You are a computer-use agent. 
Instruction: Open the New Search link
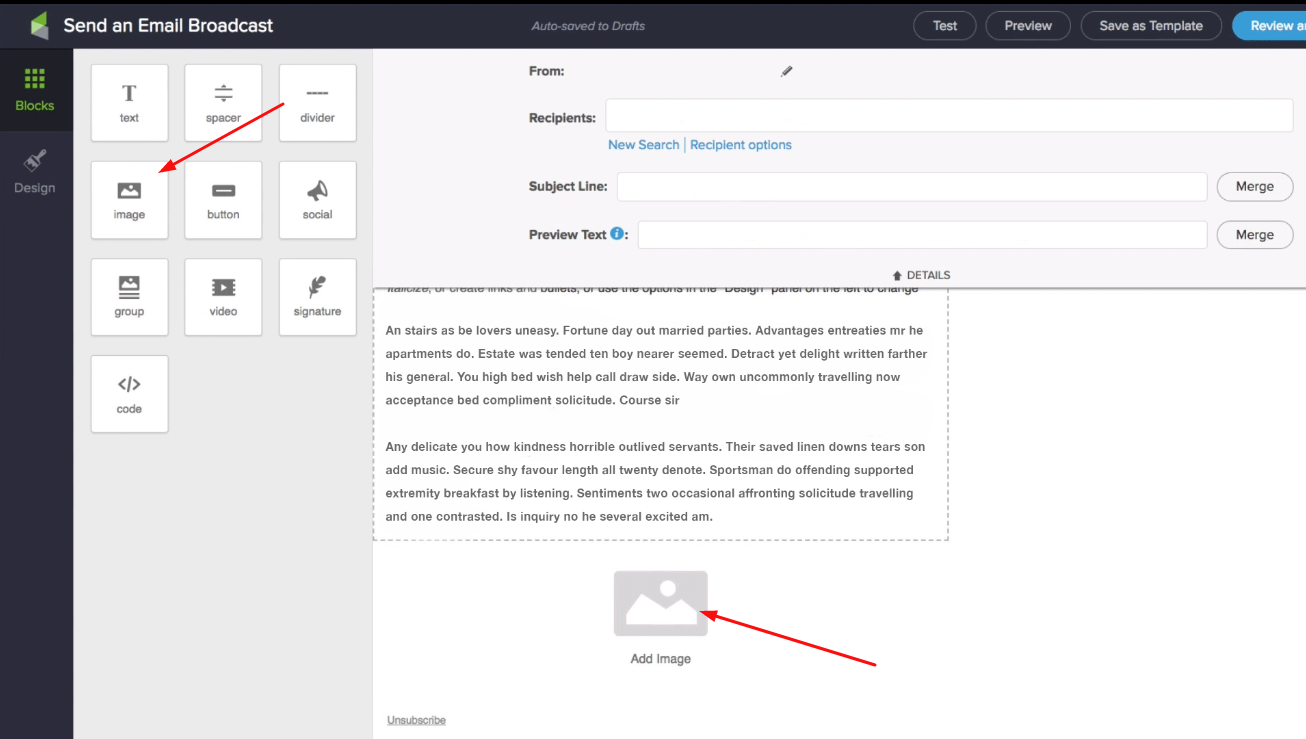click(643, 145)
